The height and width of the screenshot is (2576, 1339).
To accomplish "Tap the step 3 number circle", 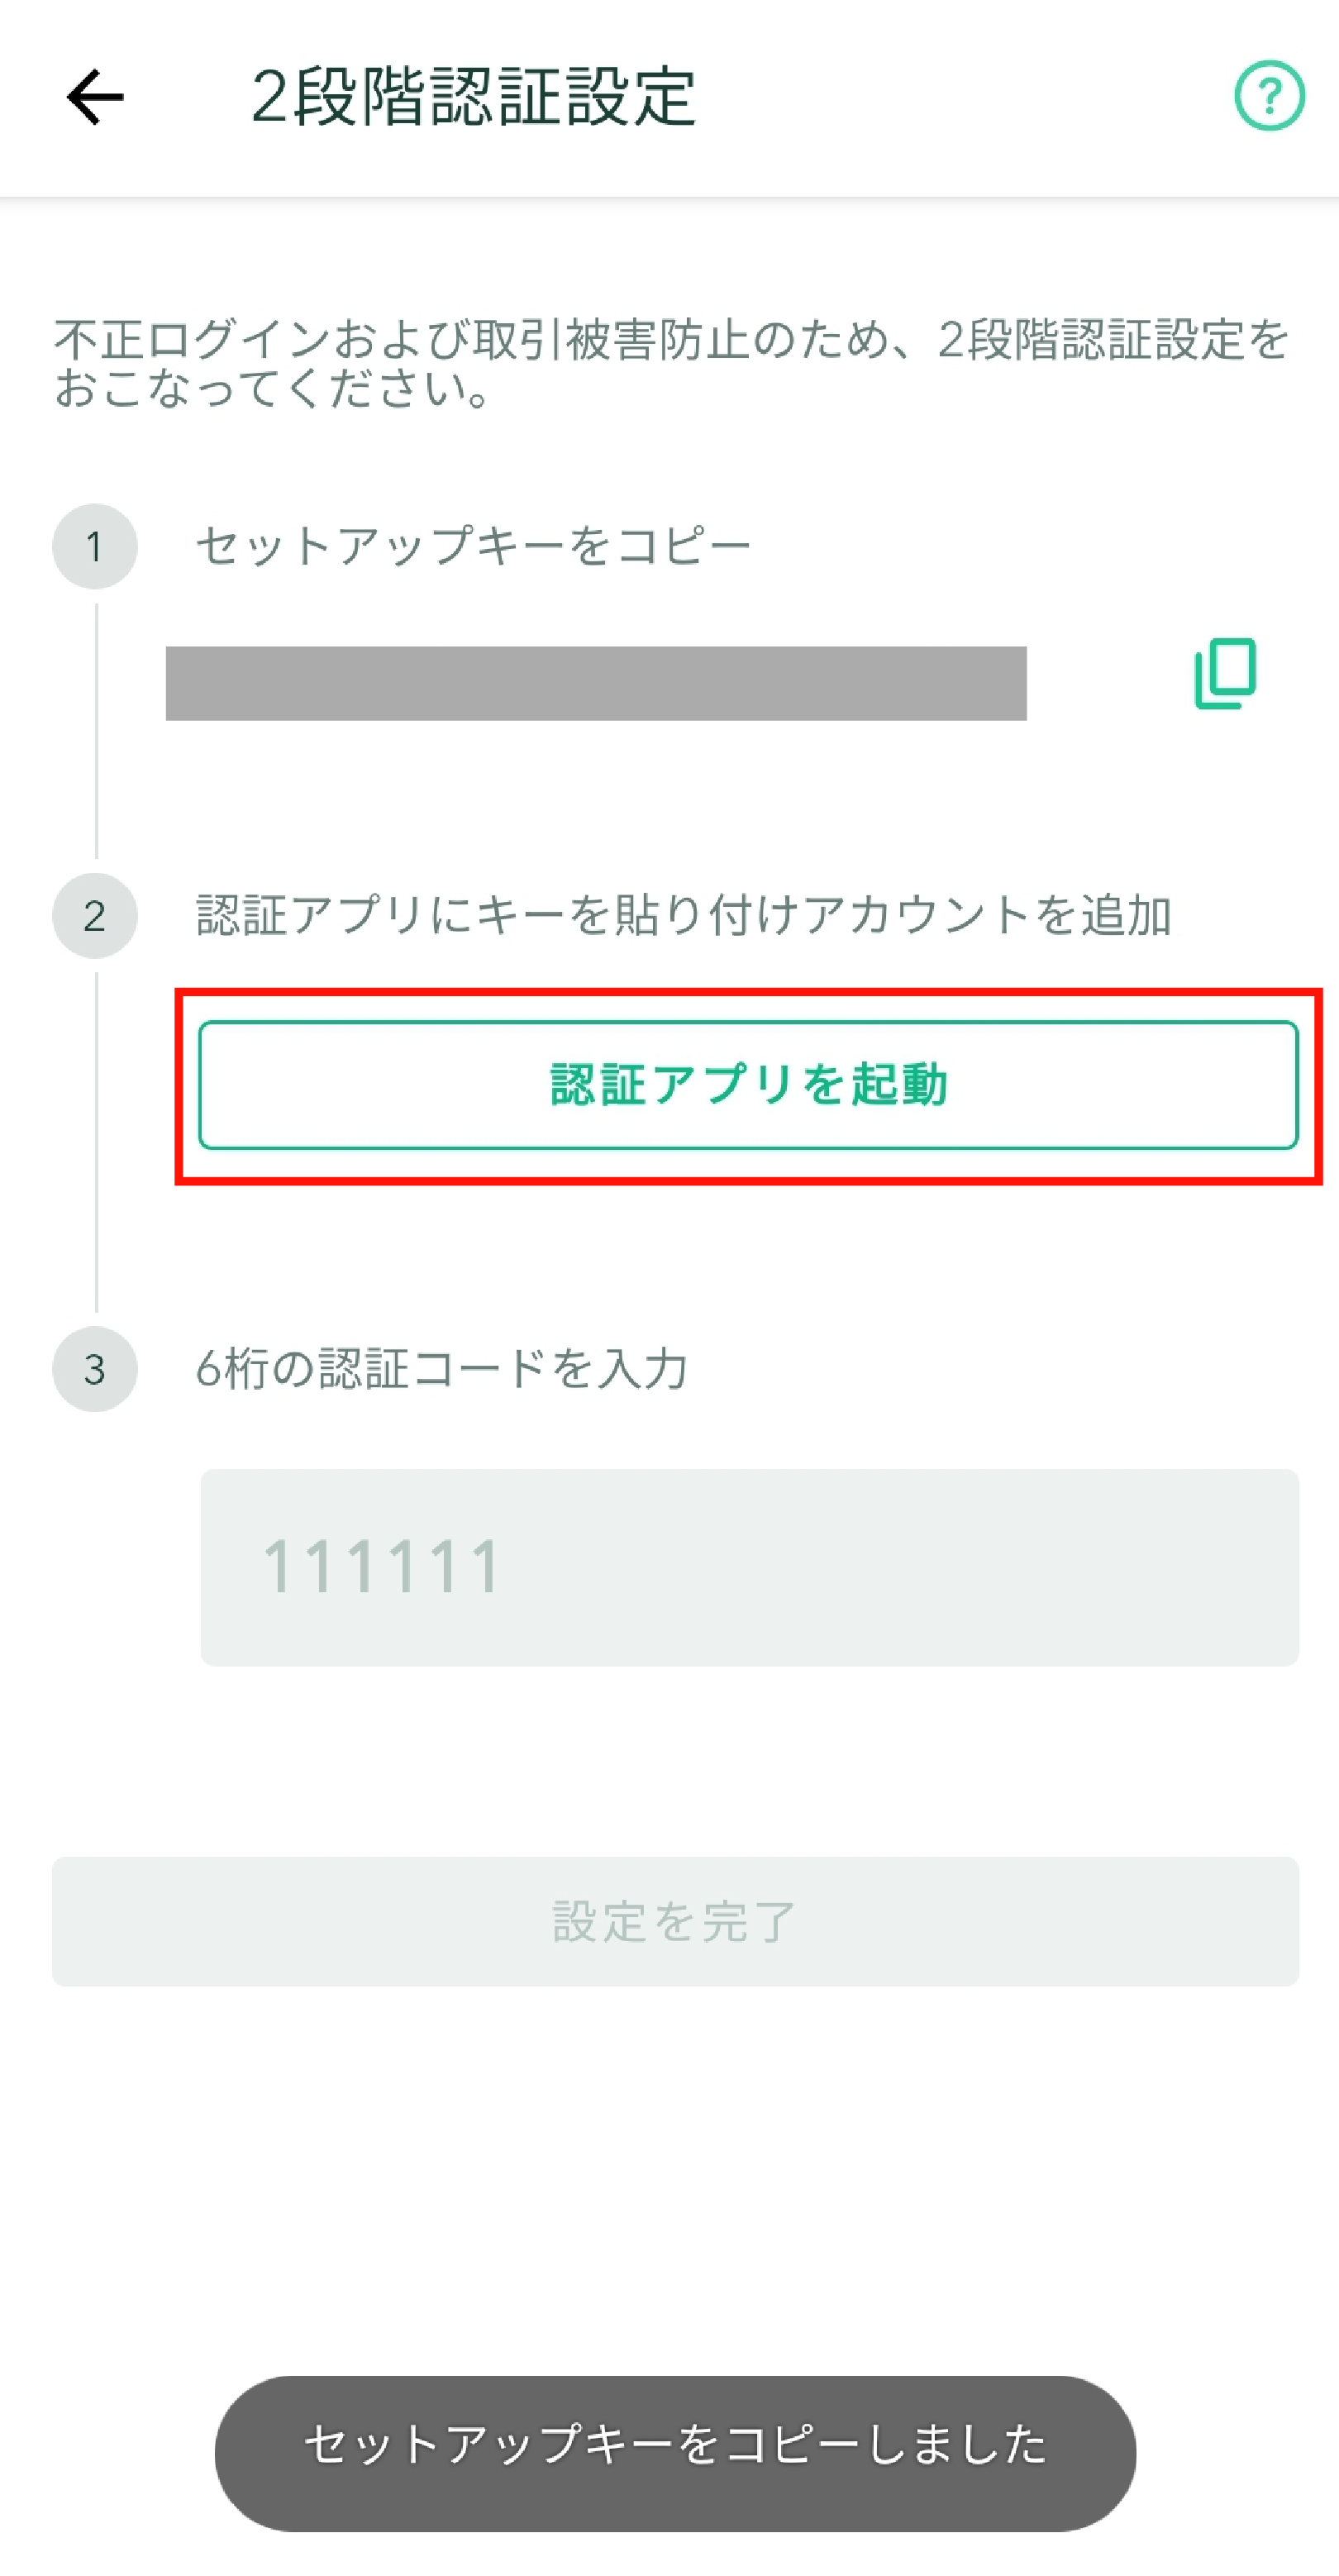I will coord(95,1369).
